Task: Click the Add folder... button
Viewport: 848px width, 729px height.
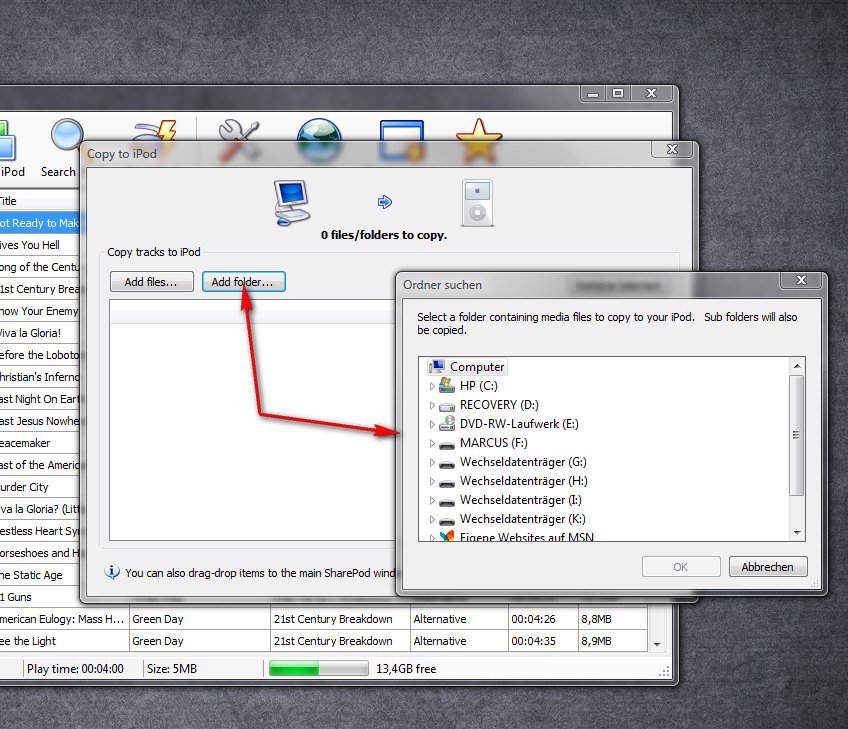Action: [x=243, y=282]
